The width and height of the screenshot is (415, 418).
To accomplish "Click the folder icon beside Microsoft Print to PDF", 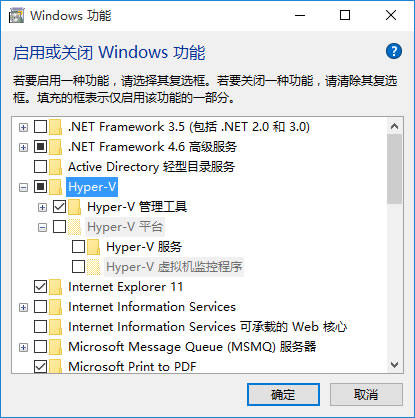I will (x=56, y=366).
